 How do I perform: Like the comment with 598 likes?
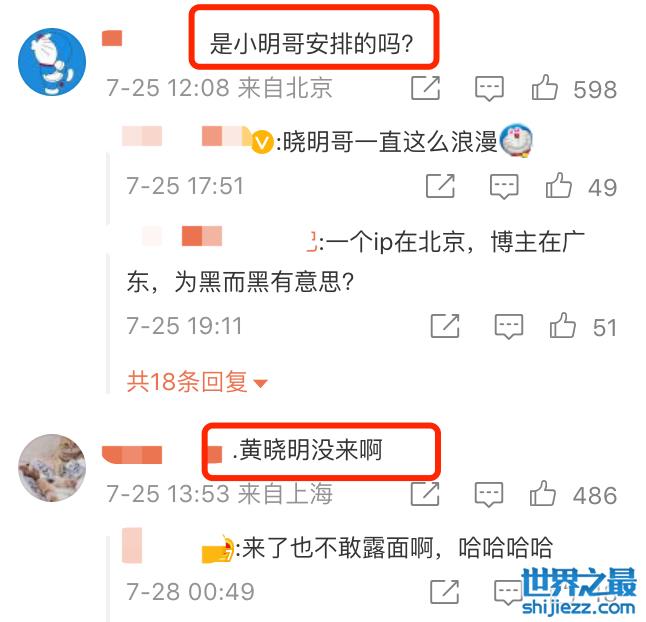[x=545, y=87]
